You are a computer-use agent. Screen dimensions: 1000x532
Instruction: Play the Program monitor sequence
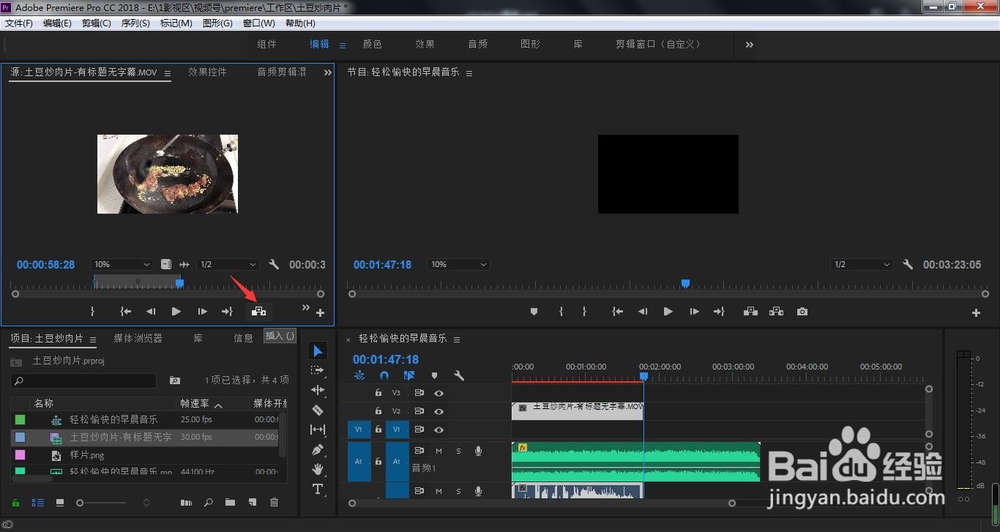pyautogui.click(x=668, y=311)
